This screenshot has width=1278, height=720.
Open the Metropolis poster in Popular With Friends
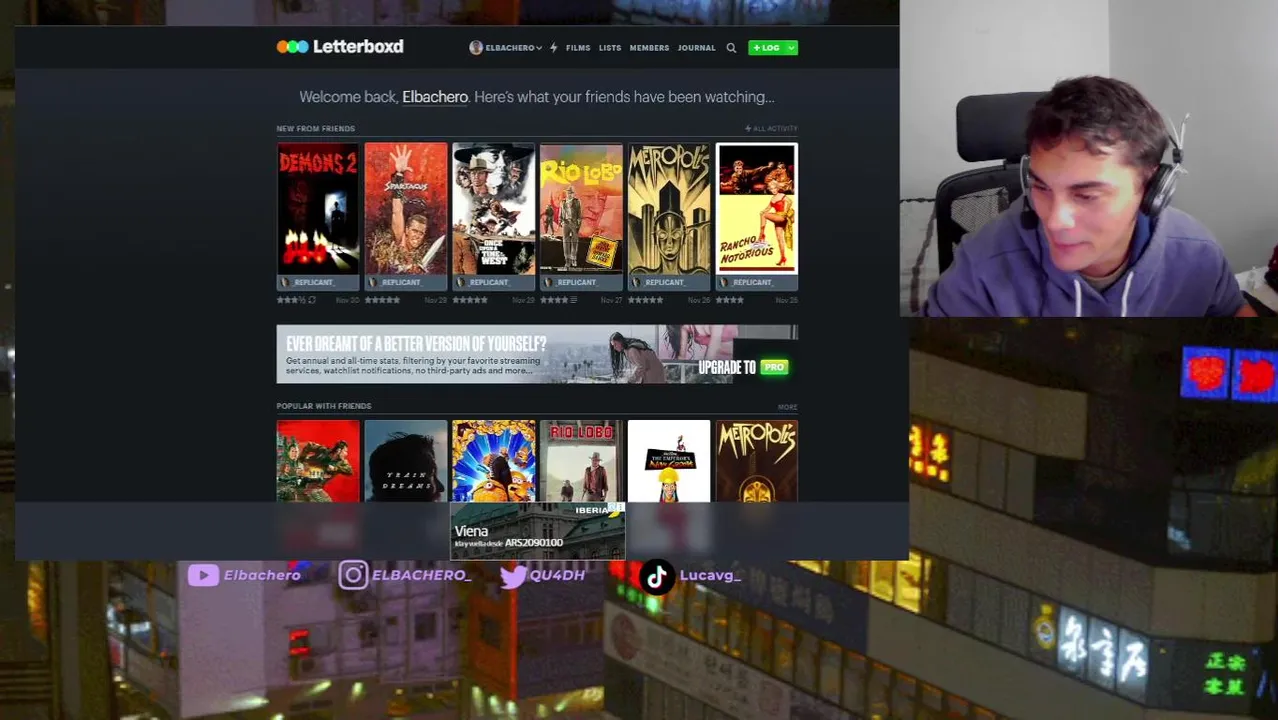(x=757, y=461)
